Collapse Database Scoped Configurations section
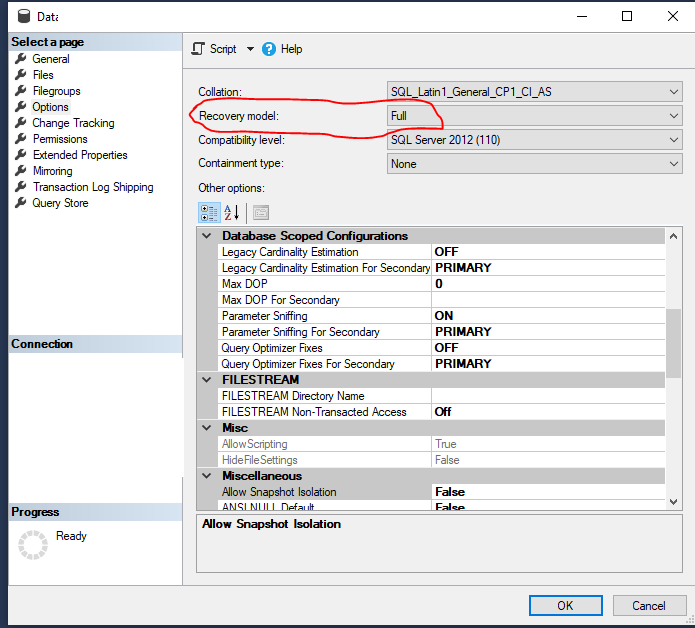Image resolution: width=695 pixels, height=628 pixels. 207,236
